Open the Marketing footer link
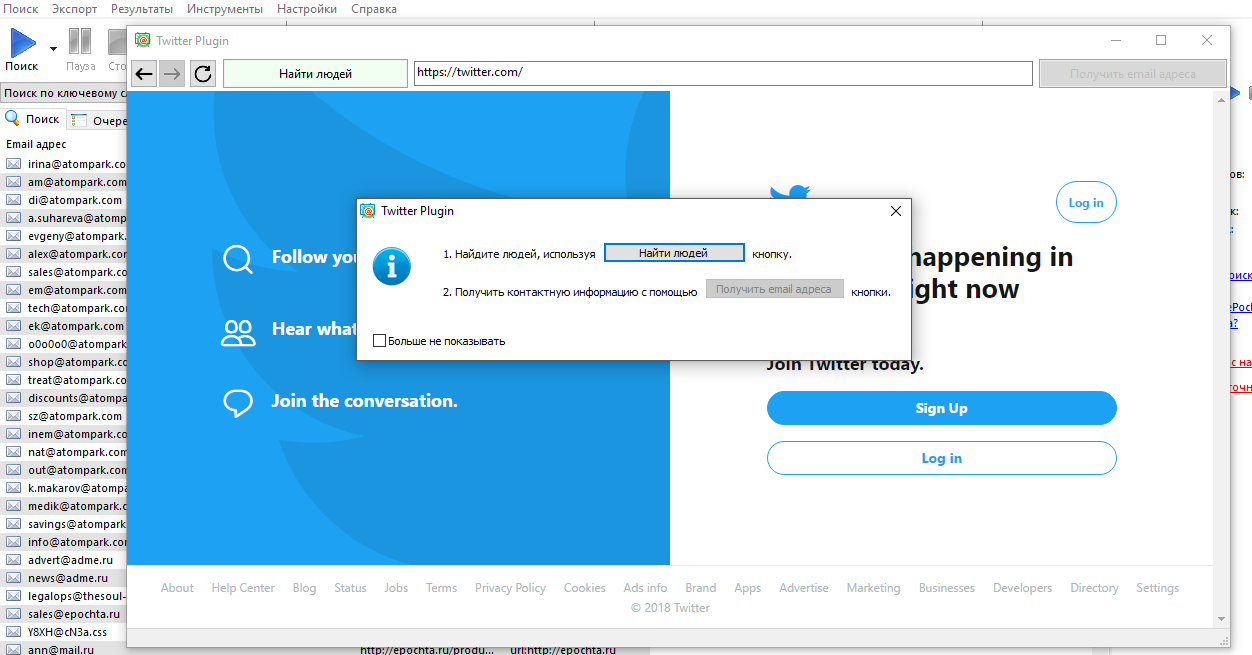The image size is (1252, 655). (x=873, y=588)
